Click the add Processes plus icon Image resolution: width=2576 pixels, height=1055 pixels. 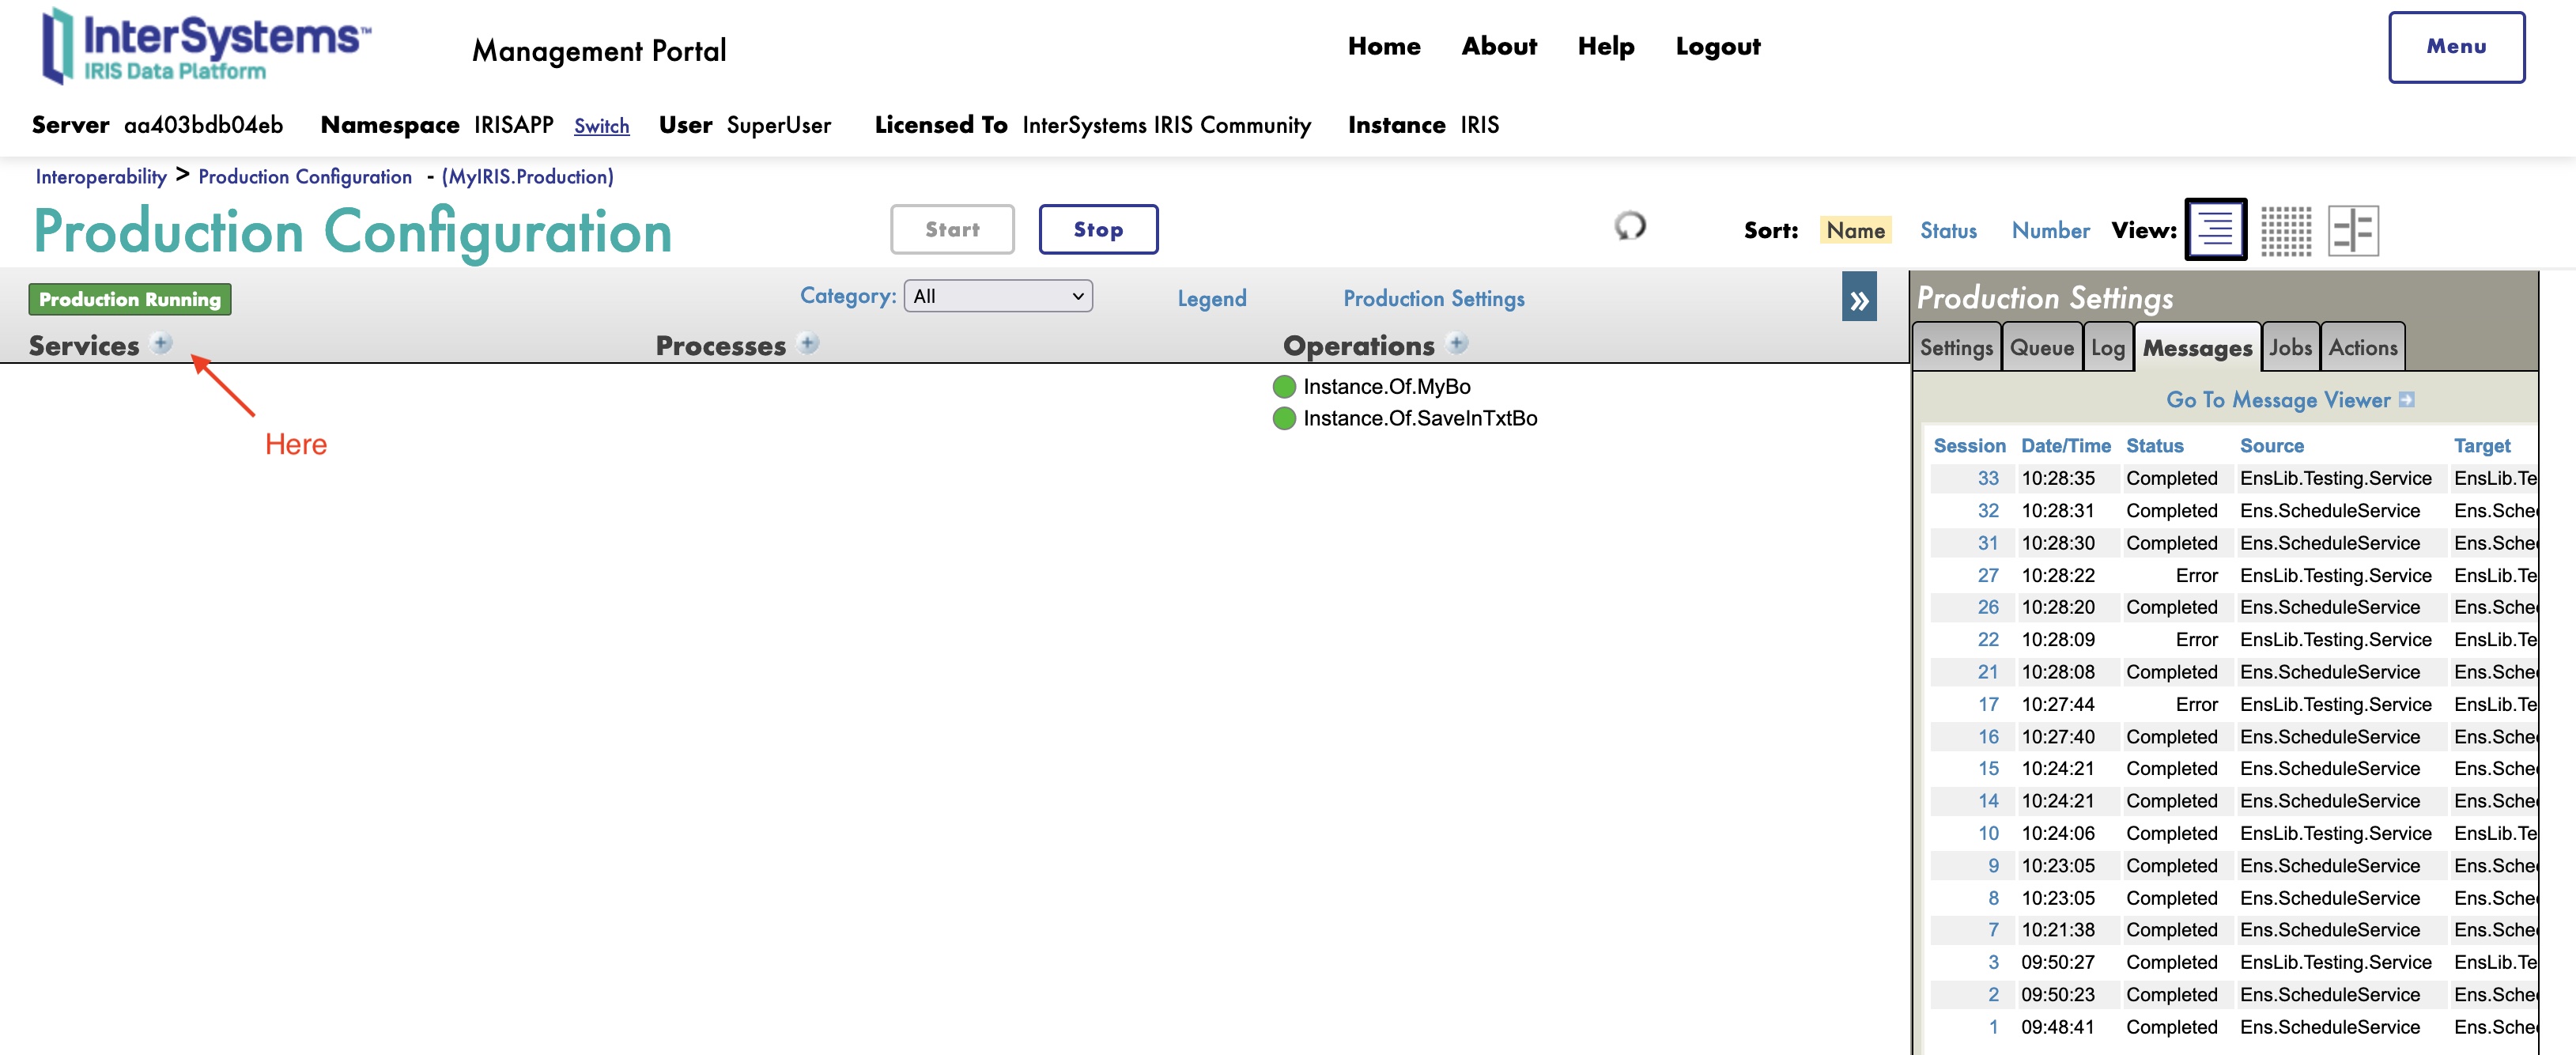tap(809, 343)
